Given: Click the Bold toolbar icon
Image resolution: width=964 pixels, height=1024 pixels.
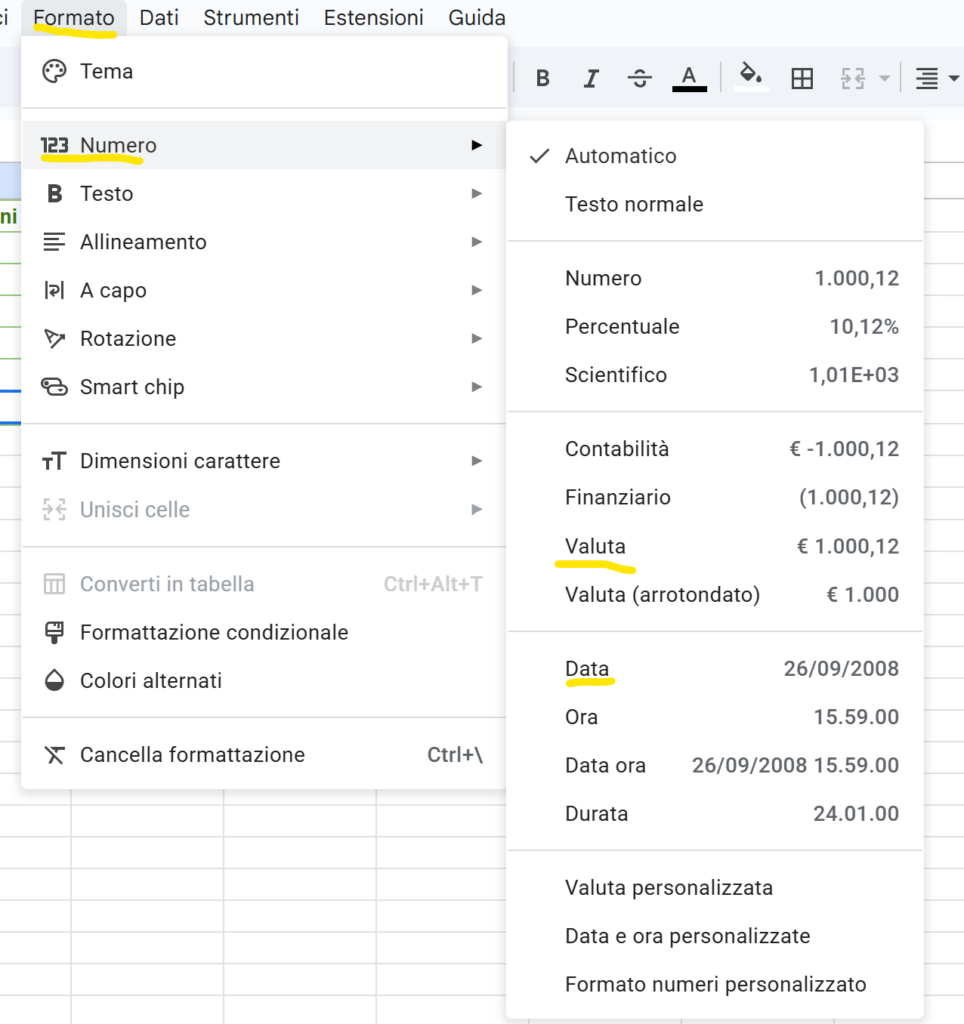Looking at the screenshot, I should pyautogui.click(x=543, y=79).
